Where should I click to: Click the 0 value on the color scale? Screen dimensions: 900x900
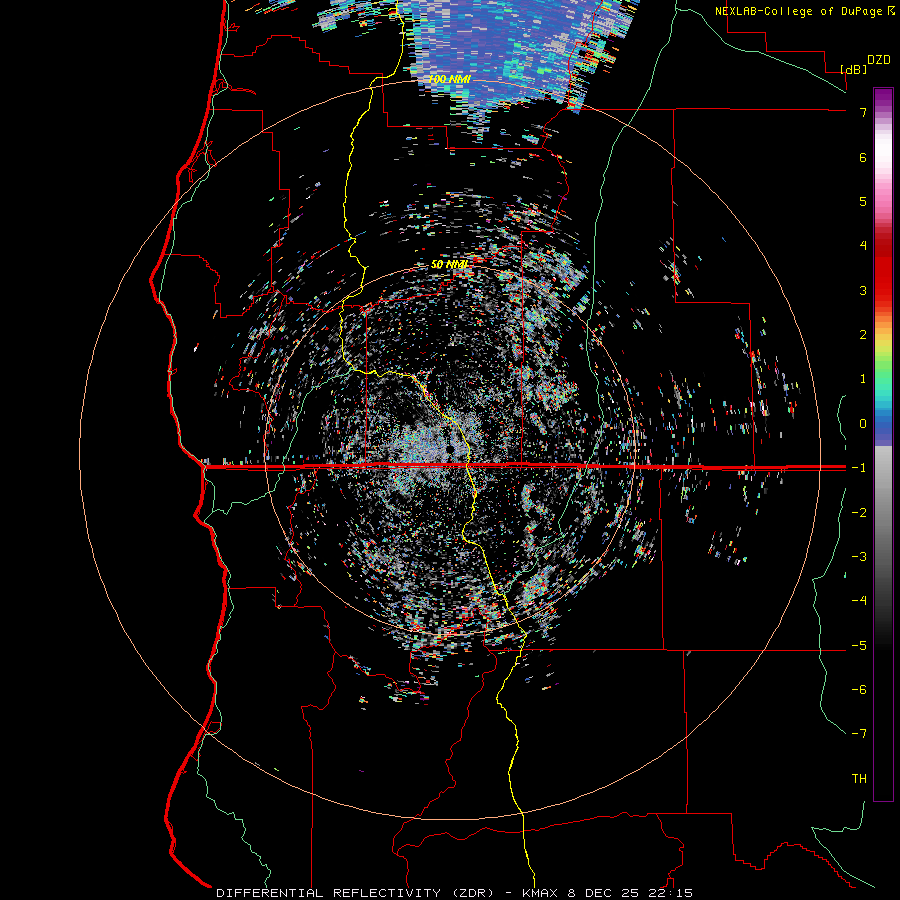(x=863, y=424)
